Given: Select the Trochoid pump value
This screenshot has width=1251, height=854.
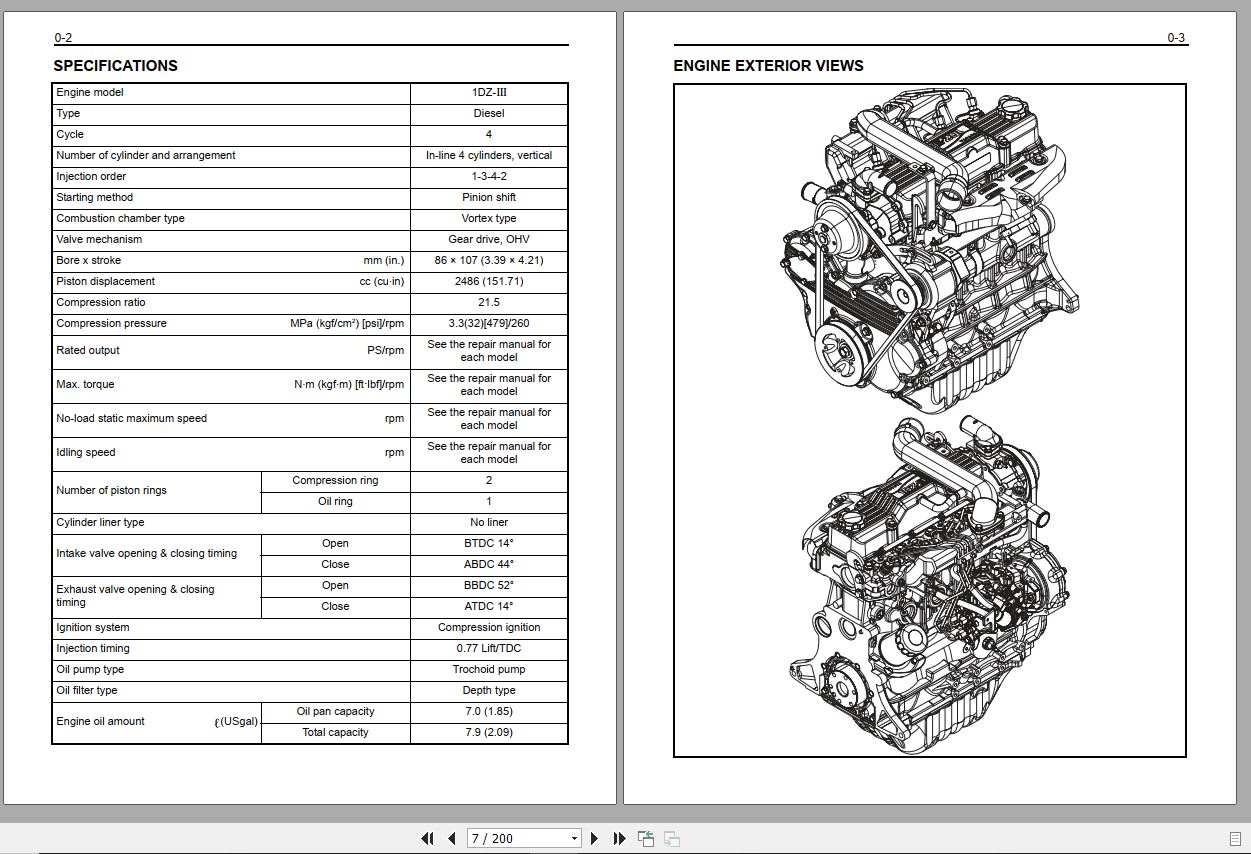Looking at the screenshot, I should (488, 669).
